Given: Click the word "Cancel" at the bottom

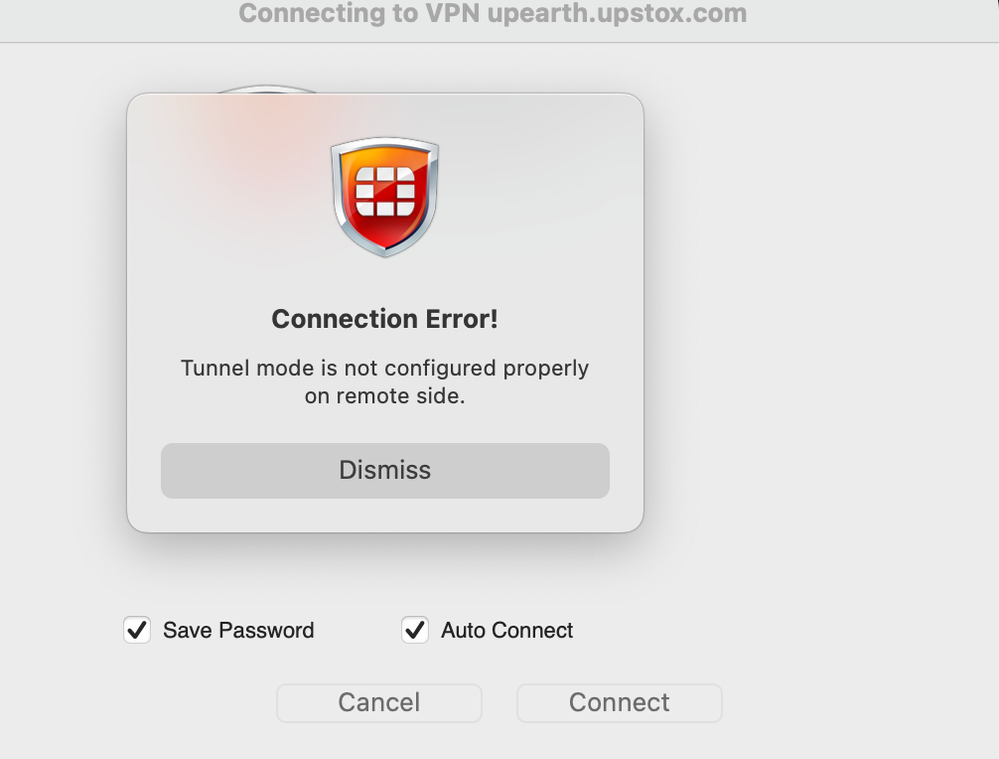Looking at the screenshot, I should click(379, 703).
